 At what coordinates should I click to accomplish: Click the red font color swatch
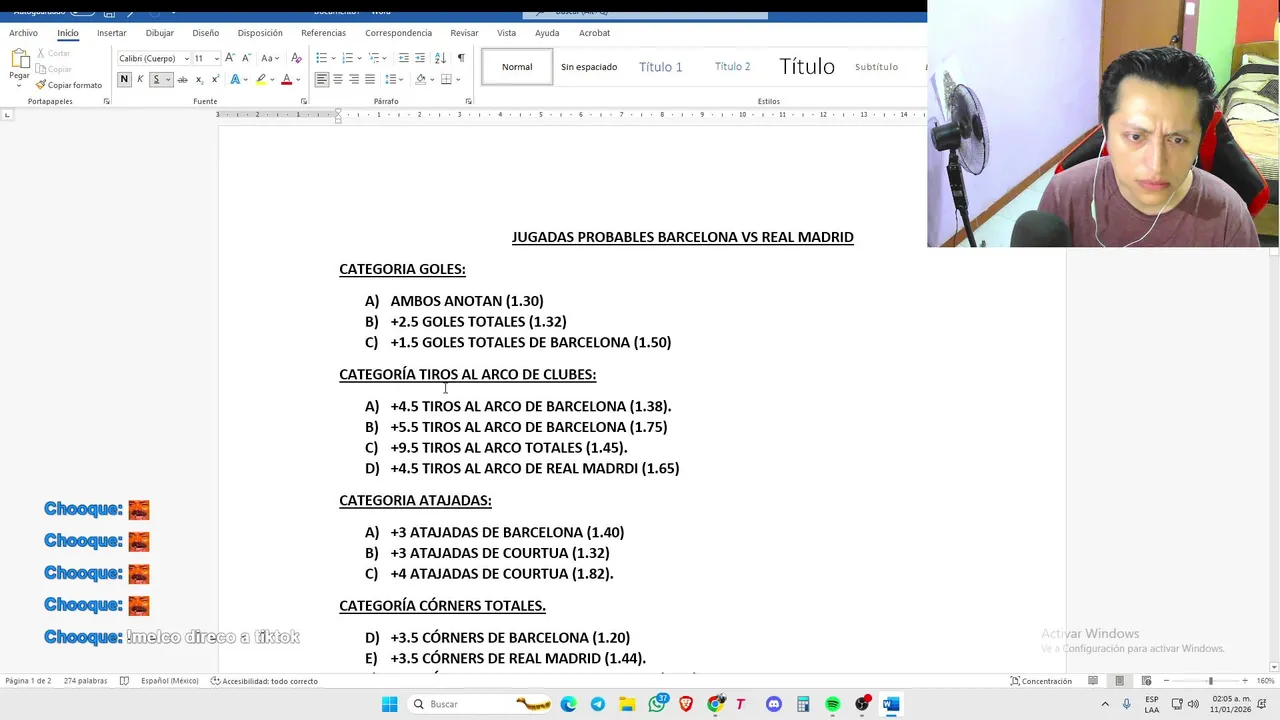287,79
